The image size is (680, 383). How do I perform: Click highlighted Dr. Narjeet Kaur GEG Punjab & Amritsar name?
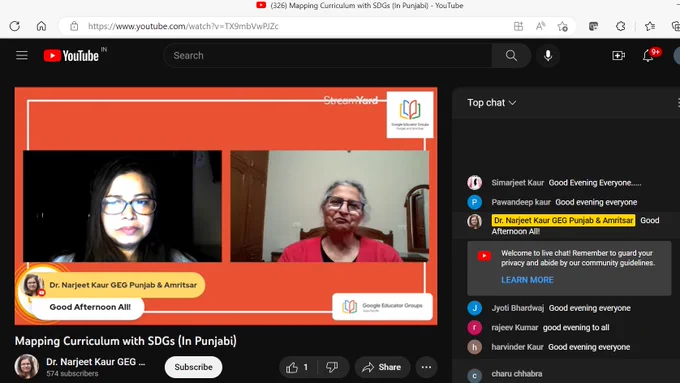point(563,220)
